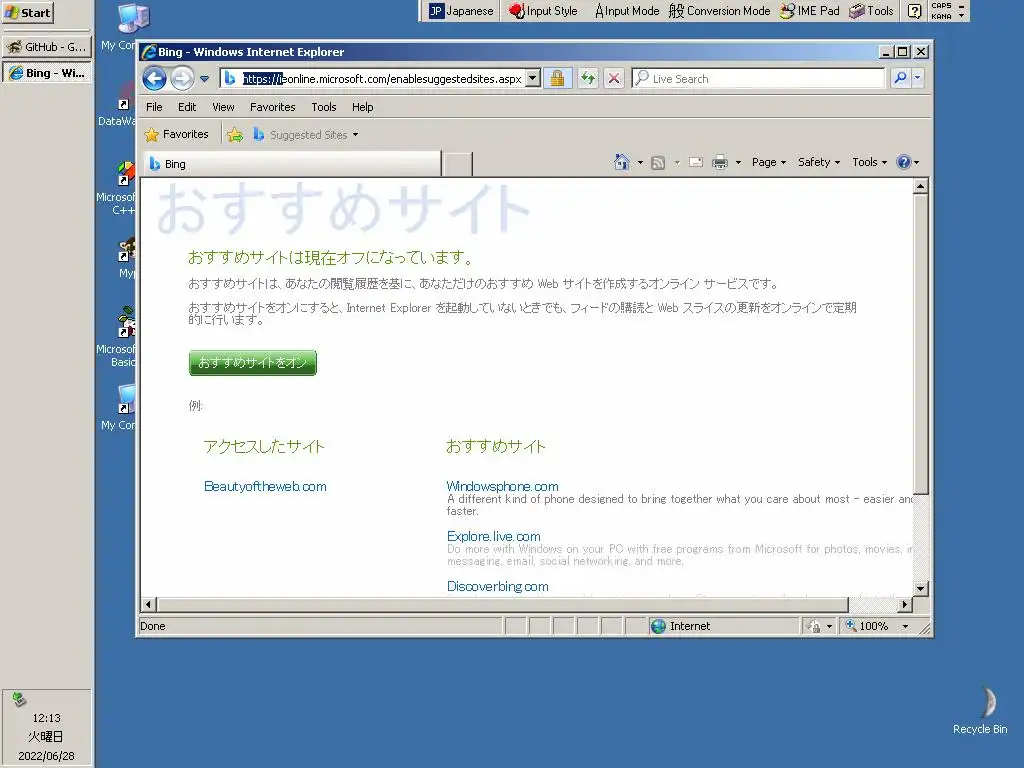Select the Bing taskbar window button

coord(46,73)
